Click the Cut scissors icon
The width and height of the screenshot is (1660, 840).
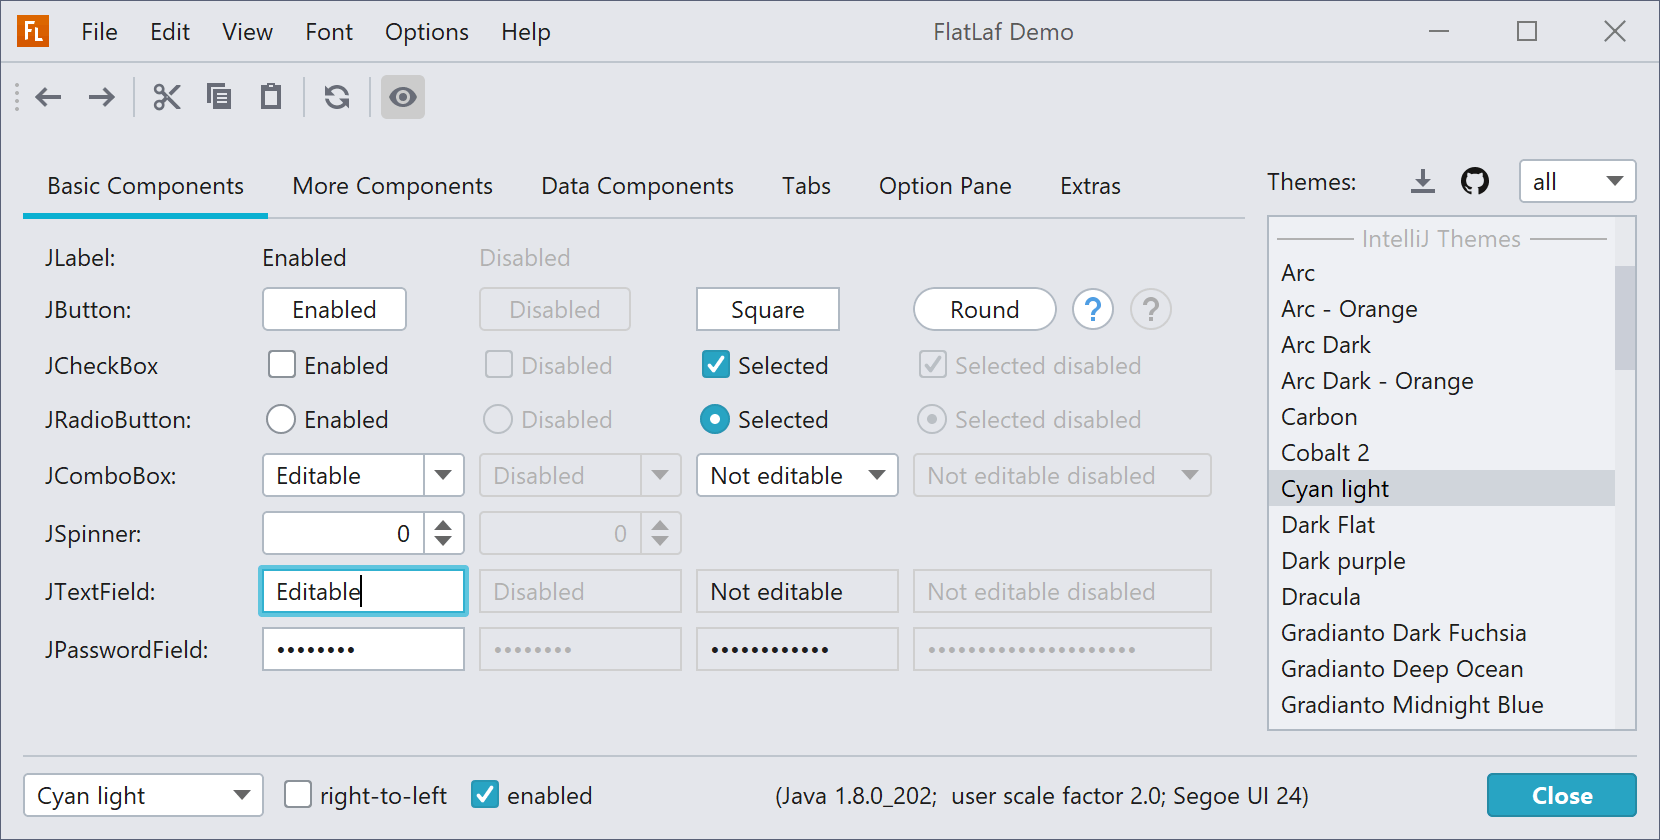tap(167, 97)
